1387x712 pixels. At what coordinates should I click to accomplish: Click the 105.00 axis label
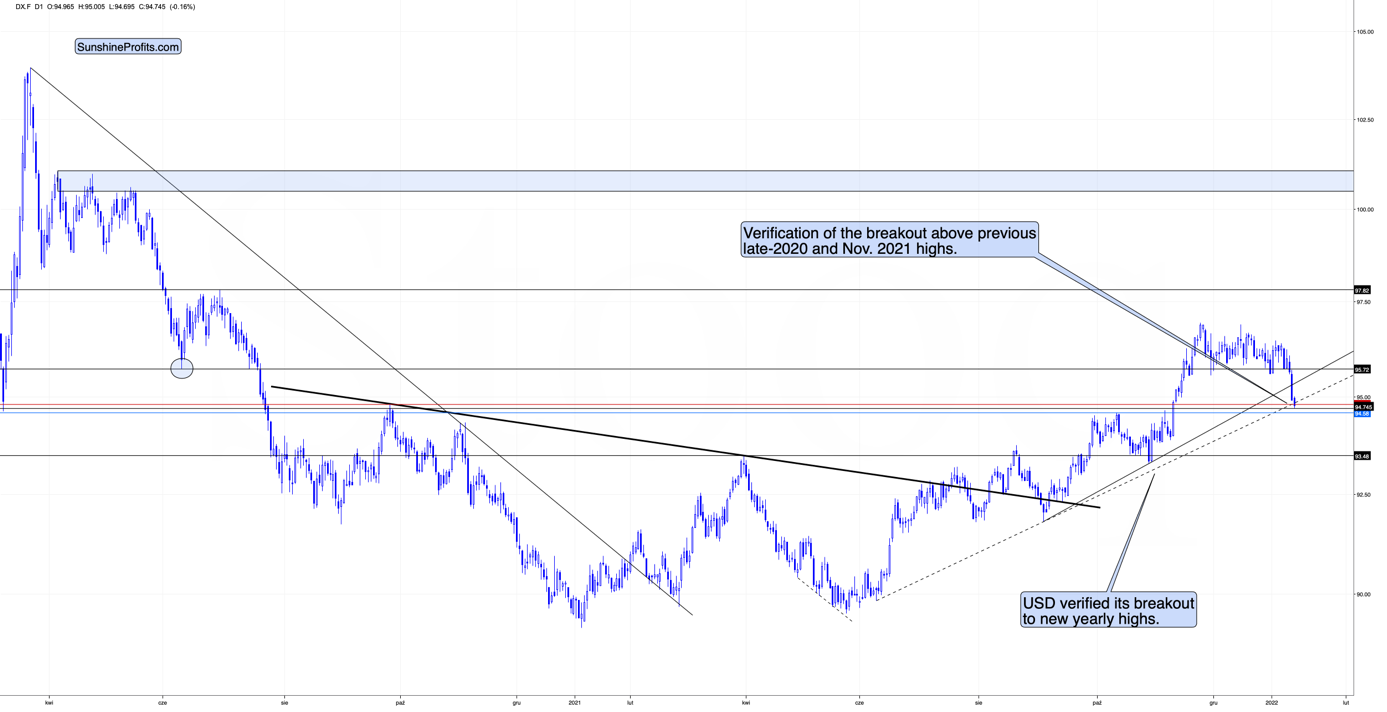click(1364, 32)
